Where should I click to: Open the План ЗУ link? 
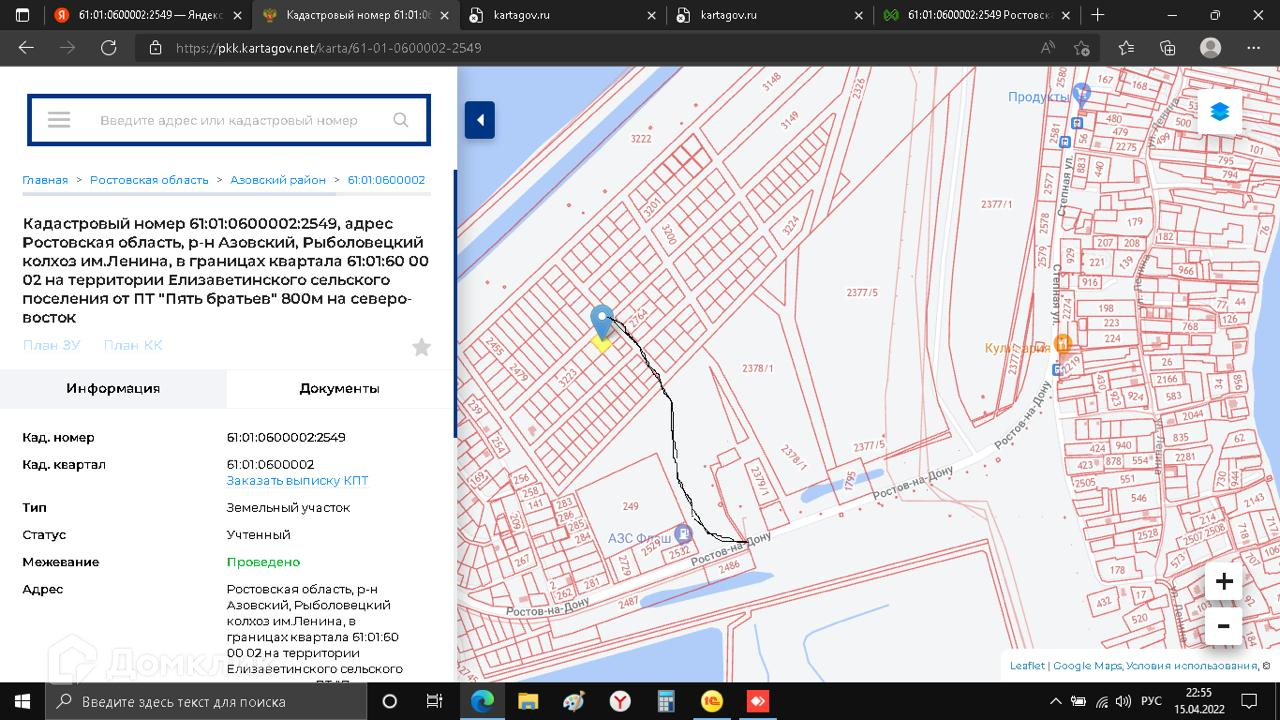pyautogui.click(x=51, y=345)
